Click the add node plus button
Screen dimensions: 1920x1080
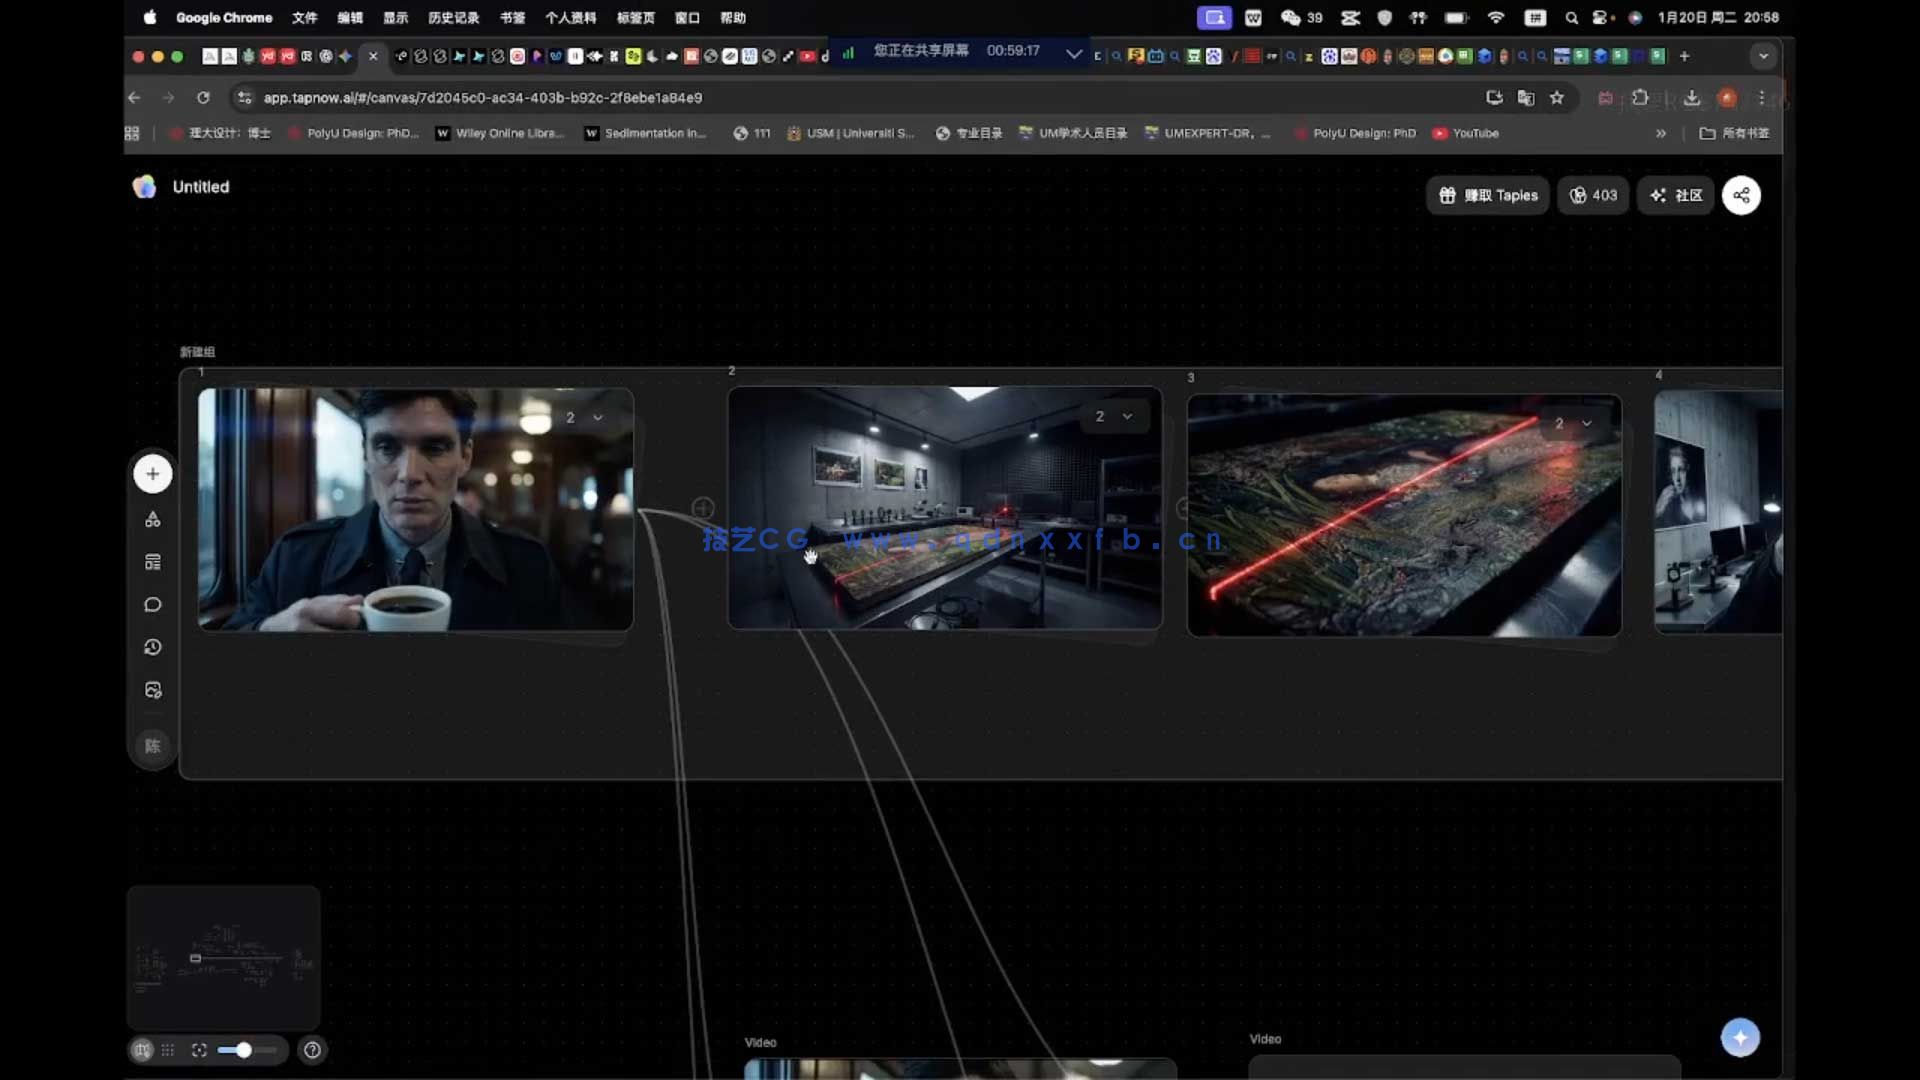[x=153, y=474]
